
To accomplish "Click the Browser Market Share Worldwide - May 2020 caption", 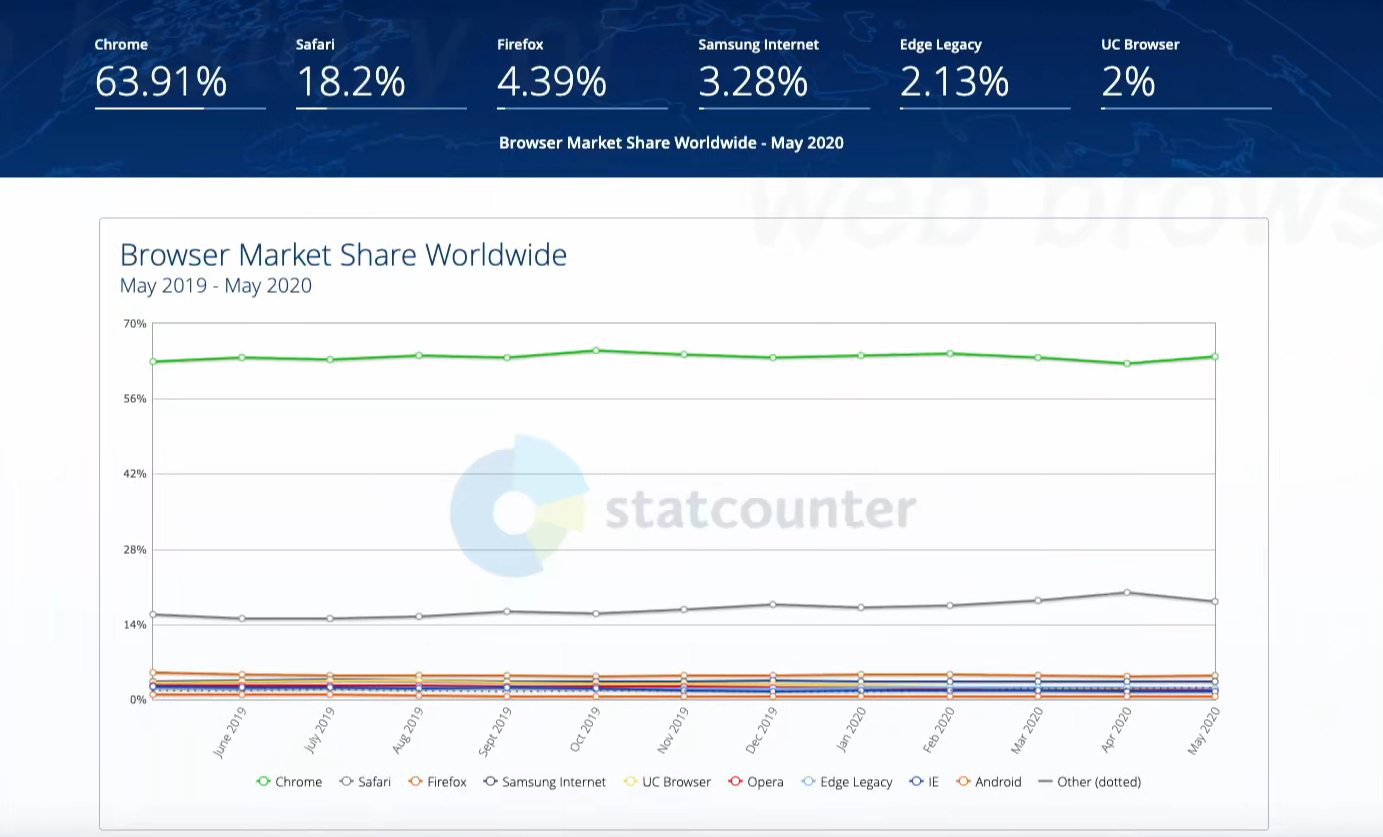I will click(x=671, y=143).
